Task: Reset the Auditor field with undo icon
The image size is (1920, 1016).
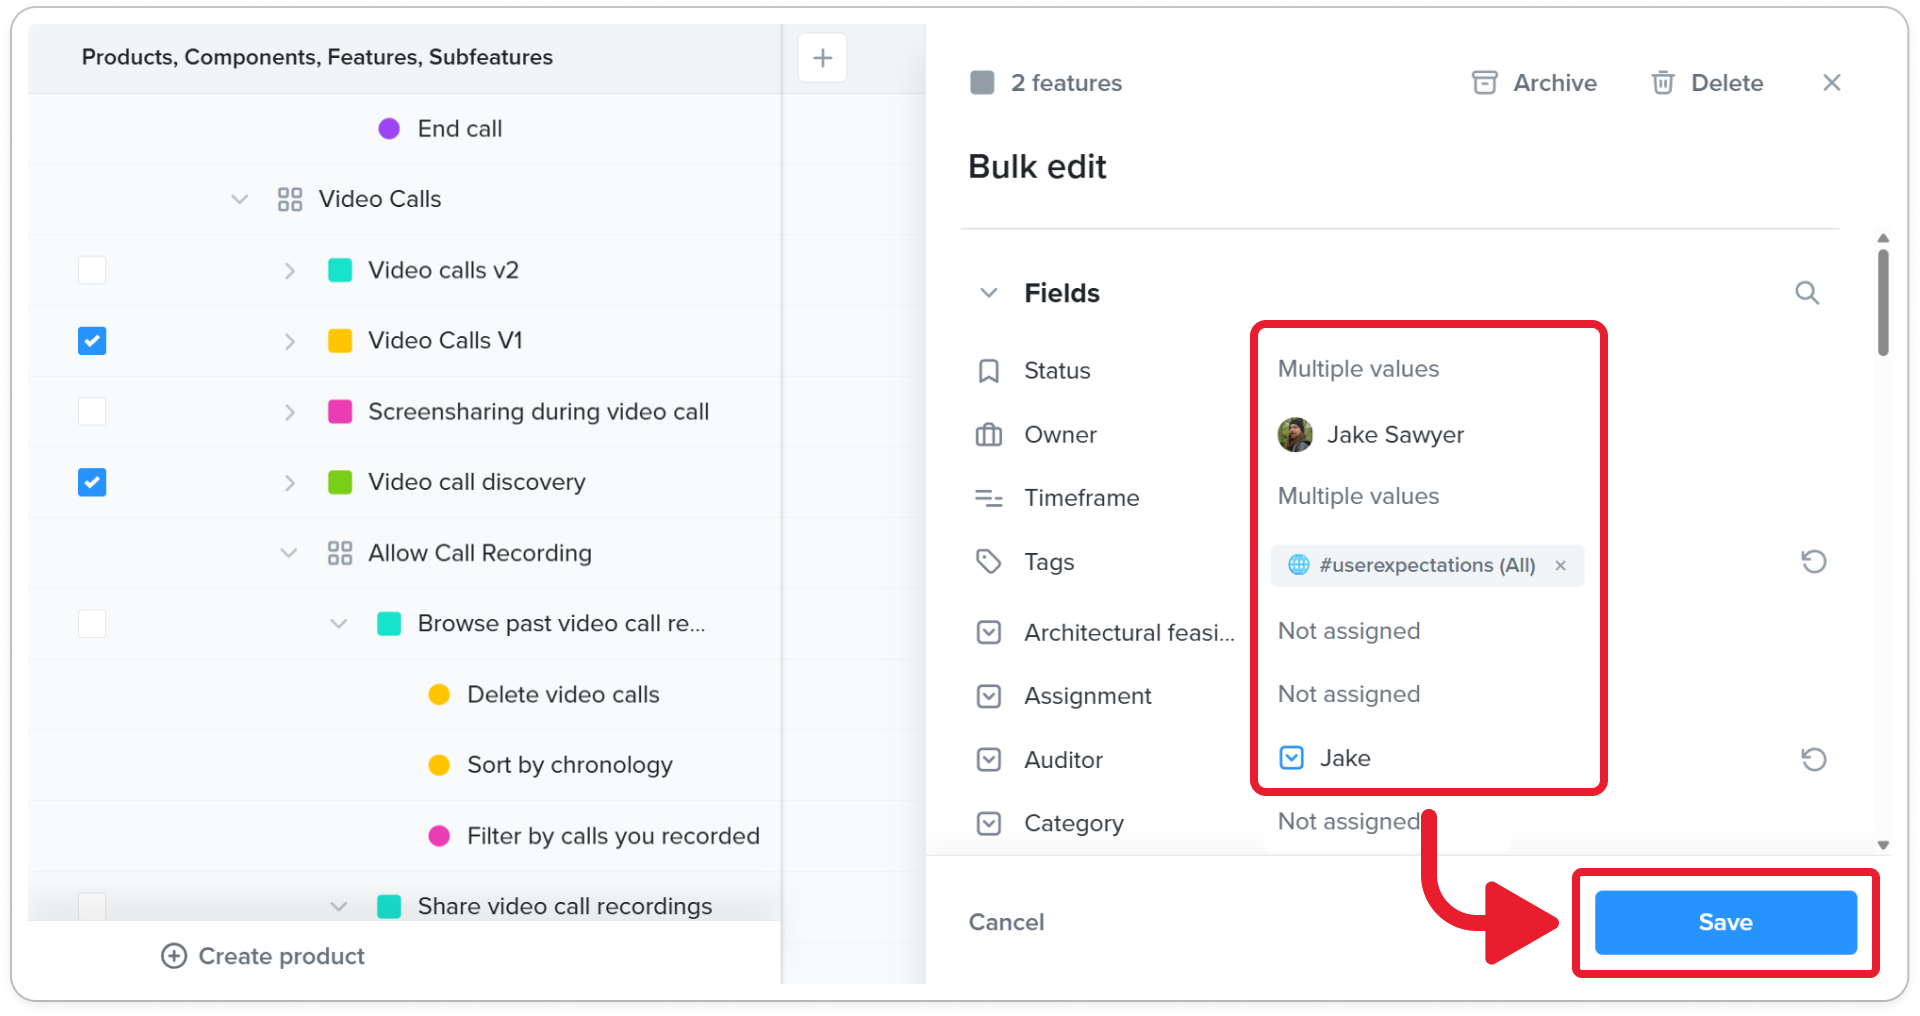Action: coord(1814,760)
